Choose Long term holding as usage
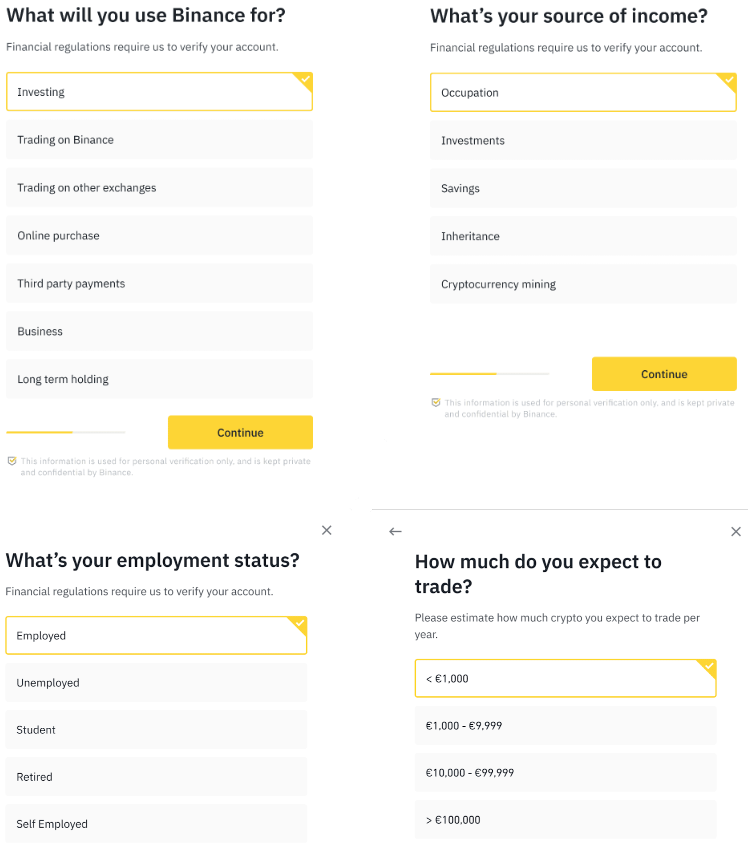Image resolution: width=748 pixels, height=843 pixels. 159,379
